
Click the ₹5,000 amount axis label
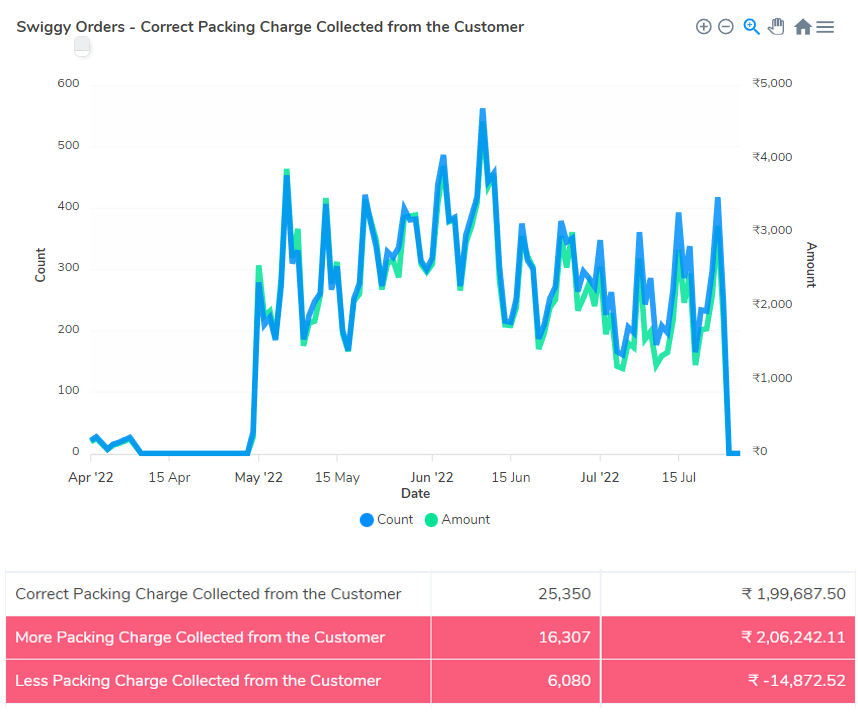(772, 83)
